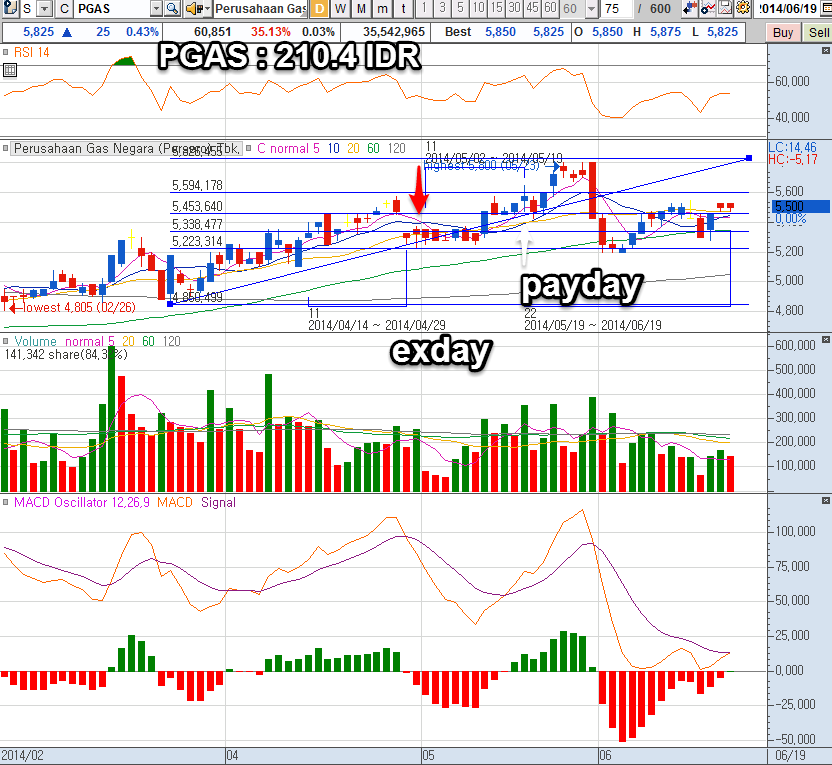Screen dimensions: 832x765
Task: Select the 30 interval button
Action: [515, 8]
